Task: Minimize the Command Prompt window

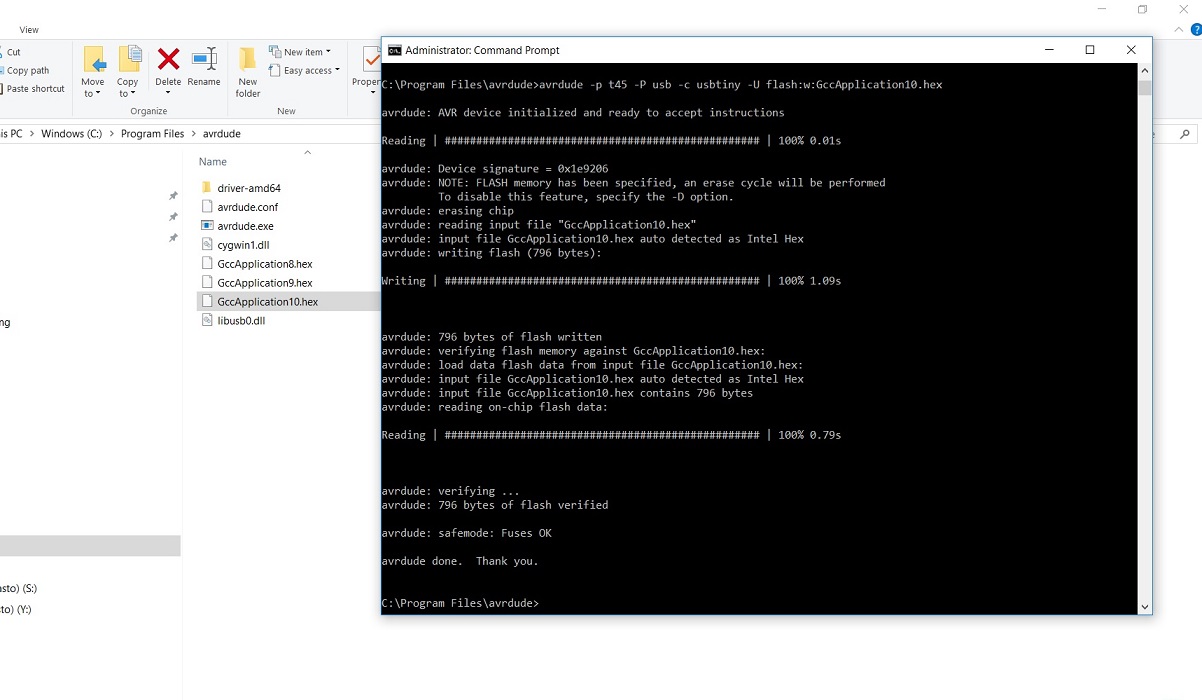Action: [x=1049, y=50]
